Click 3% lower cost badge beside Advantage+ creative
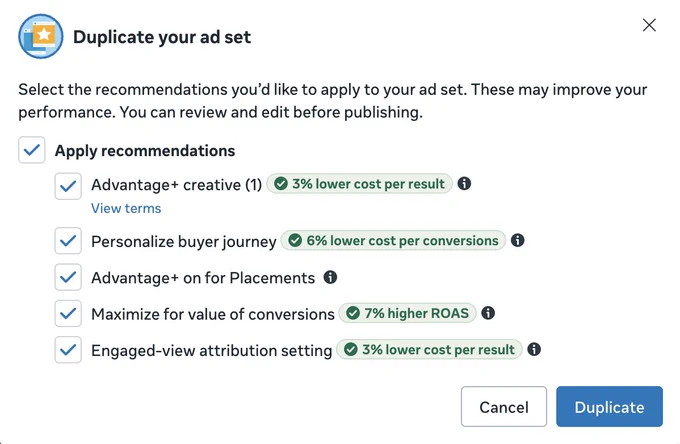Viewport: 680px width, 444px height. click(360, 183)
